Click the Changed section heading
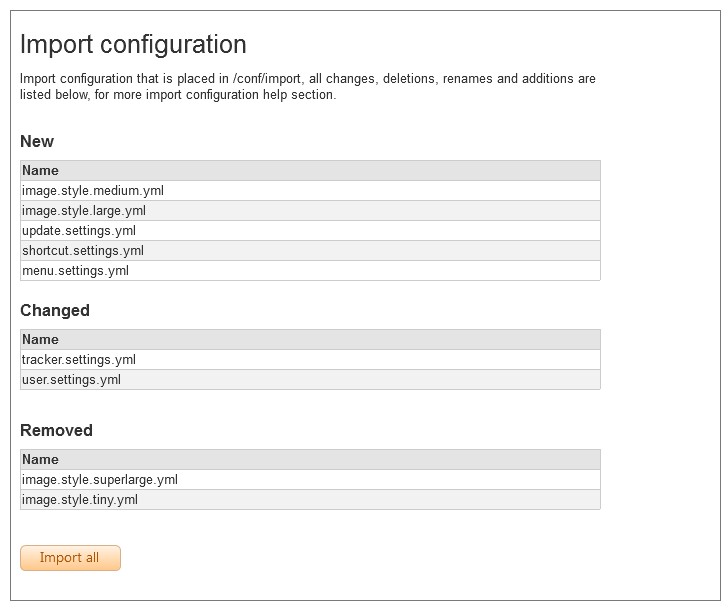Screen dimensions: 728x608 click(55, 310)
